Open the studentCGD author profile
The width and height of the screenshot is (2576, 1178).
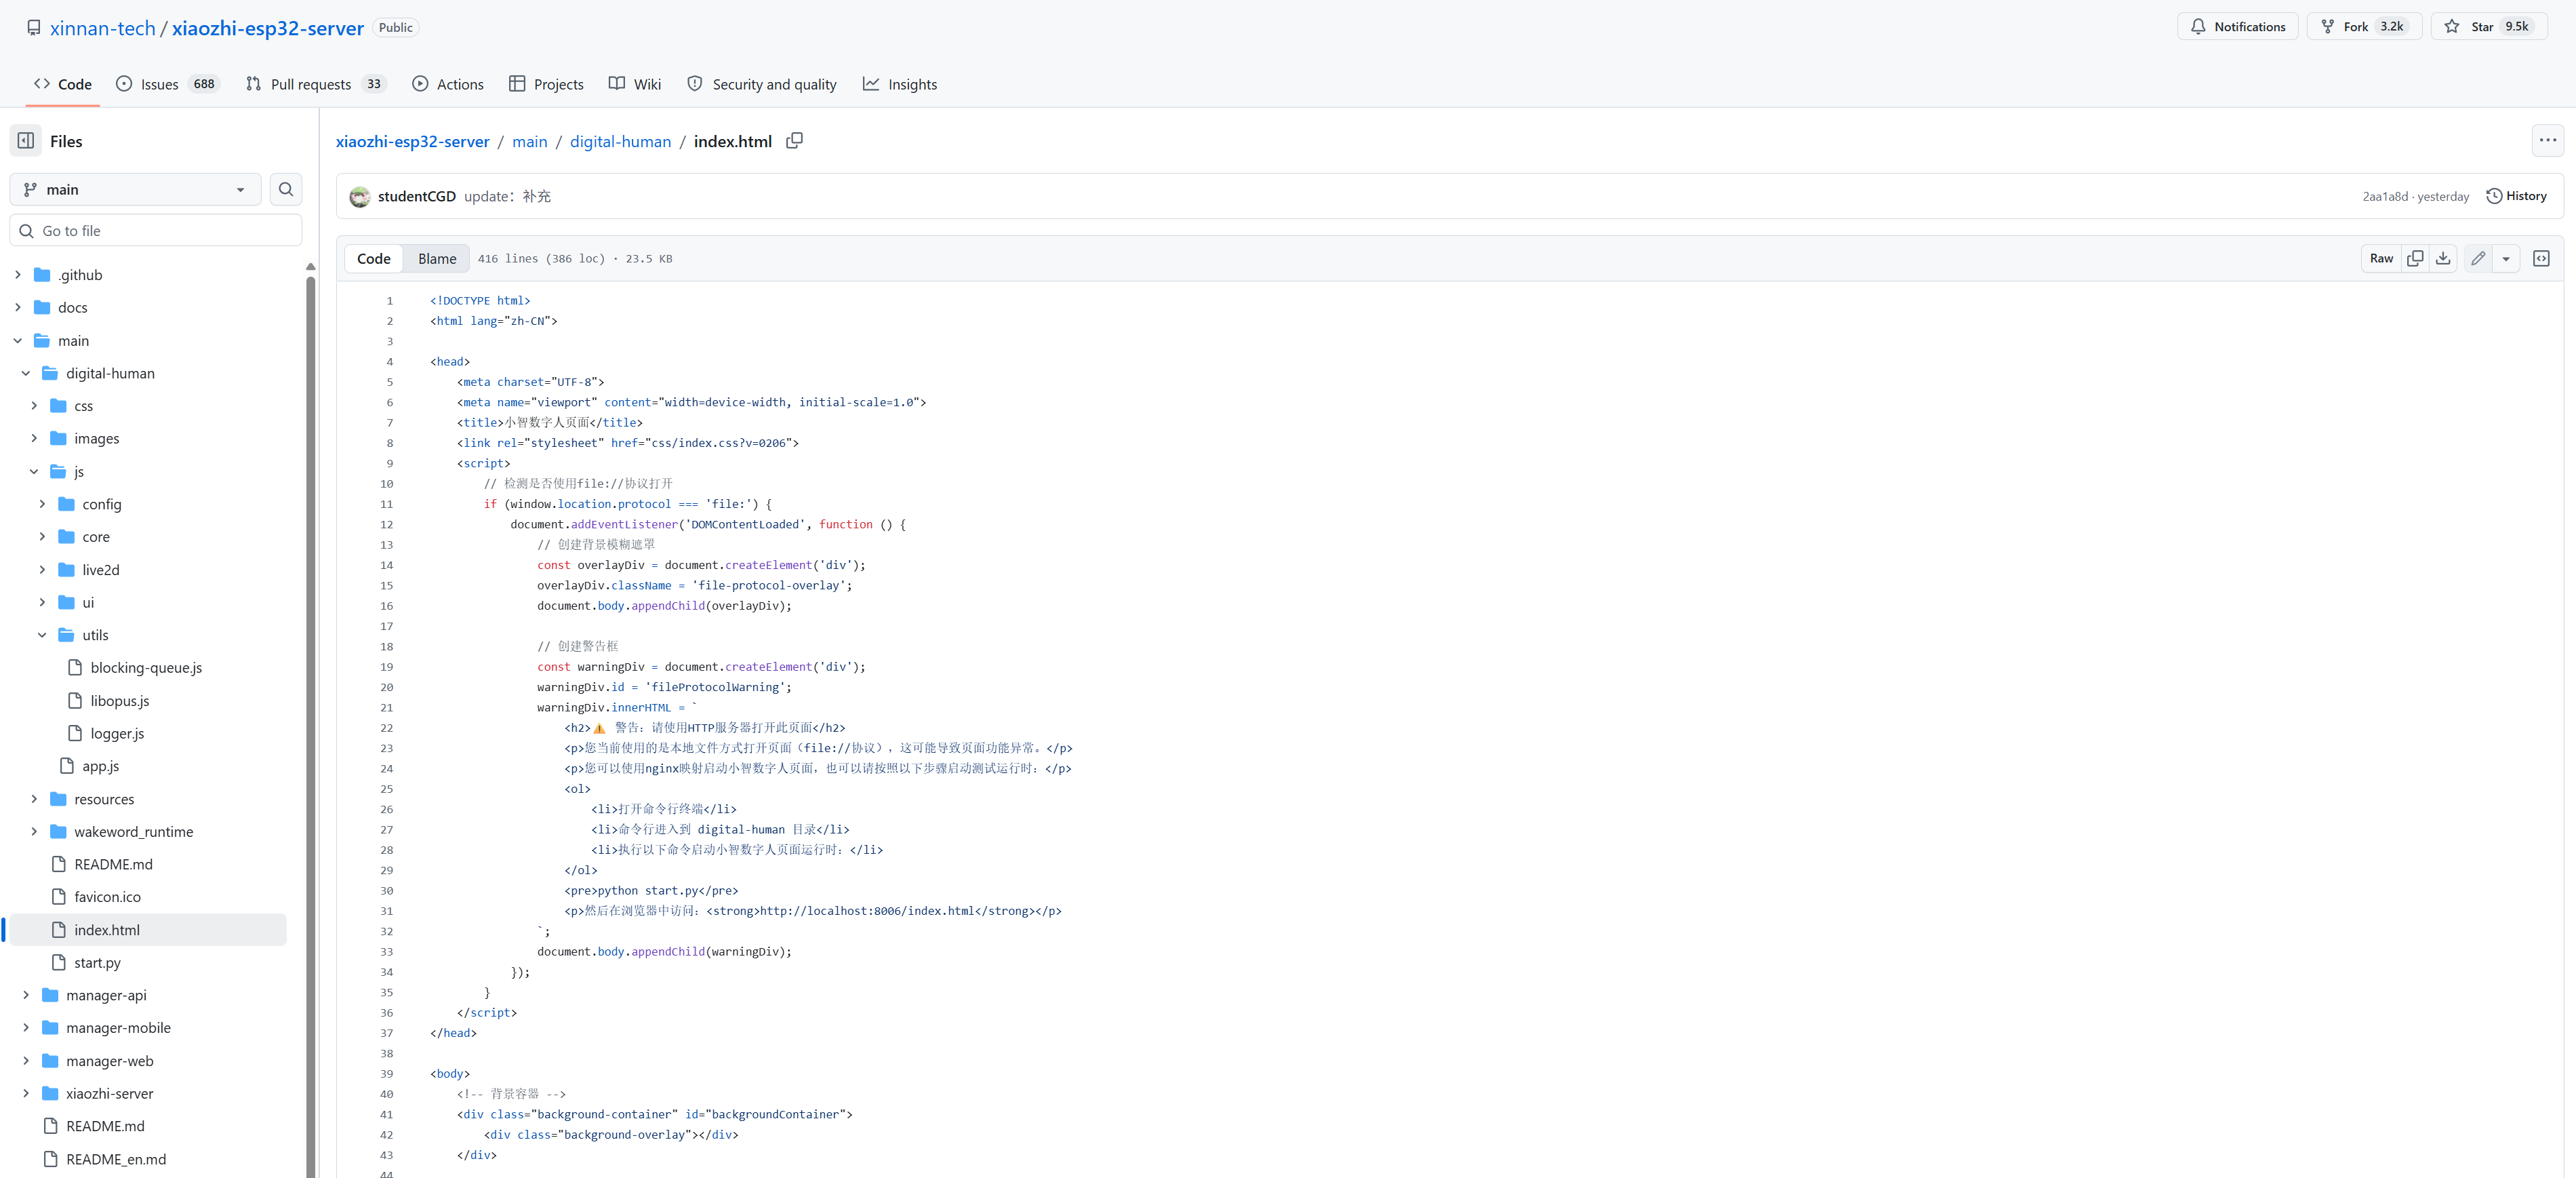pos(417,196)
